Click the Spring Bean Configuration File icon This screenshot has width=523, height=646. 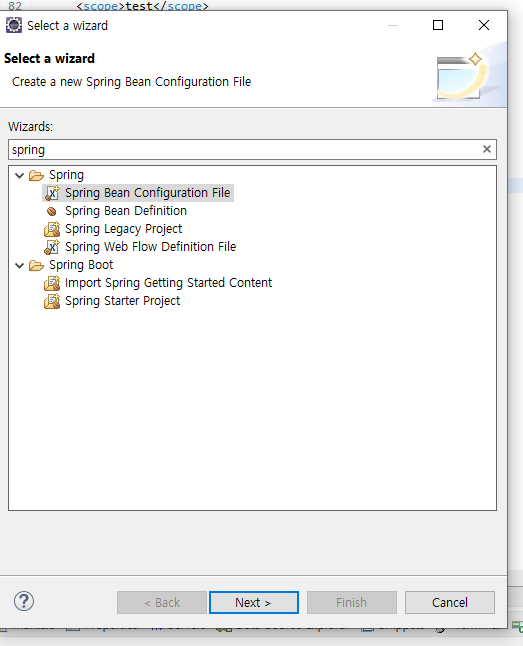tap(52, 193)
